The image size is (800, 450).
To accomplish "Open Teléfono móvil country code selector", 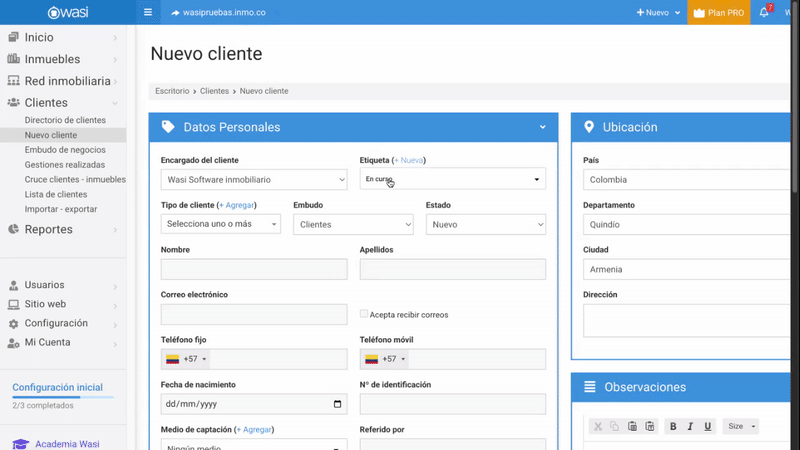I will [x=385, y=359].
